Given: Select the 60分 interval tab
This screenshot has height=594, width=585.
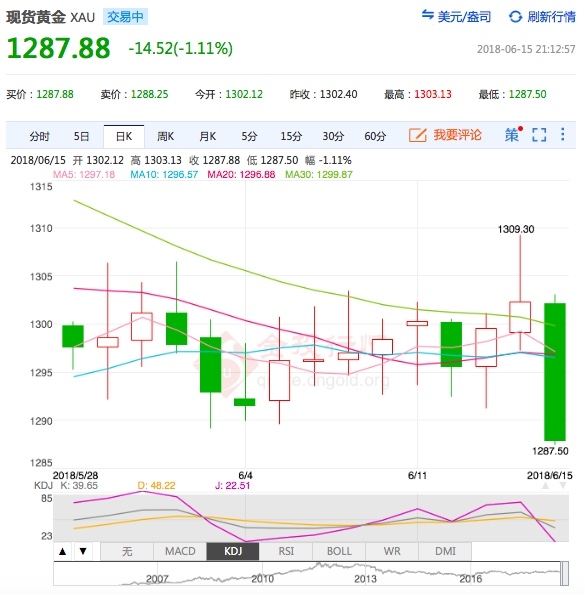Looking at the screenshot, I should 375,136.
